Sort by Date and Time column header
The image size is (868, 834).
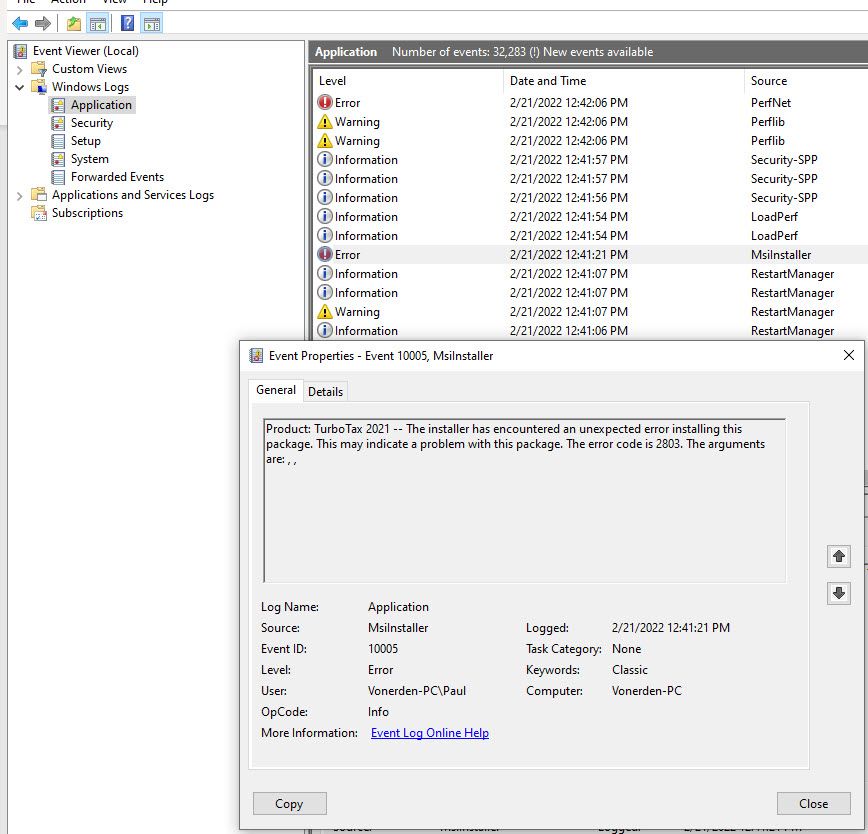coord(624,81)
